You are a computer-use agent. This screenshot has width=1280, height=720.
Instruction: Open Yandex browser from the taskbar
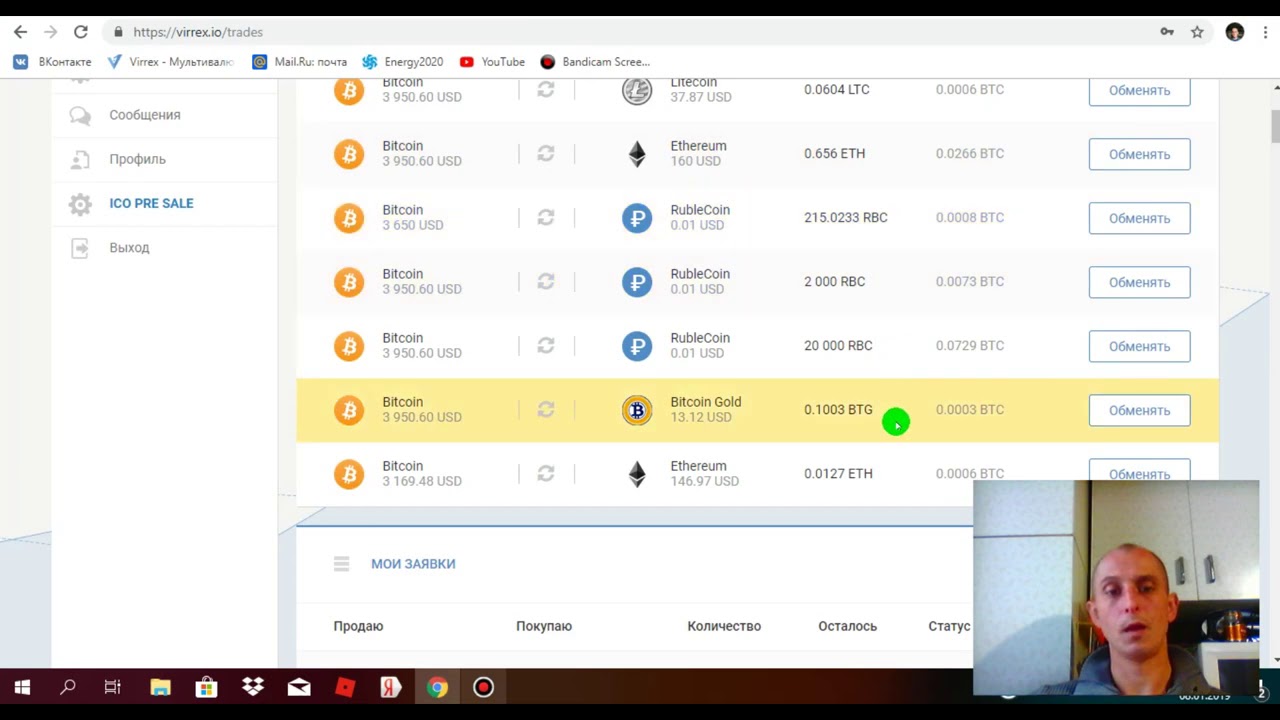391,687
